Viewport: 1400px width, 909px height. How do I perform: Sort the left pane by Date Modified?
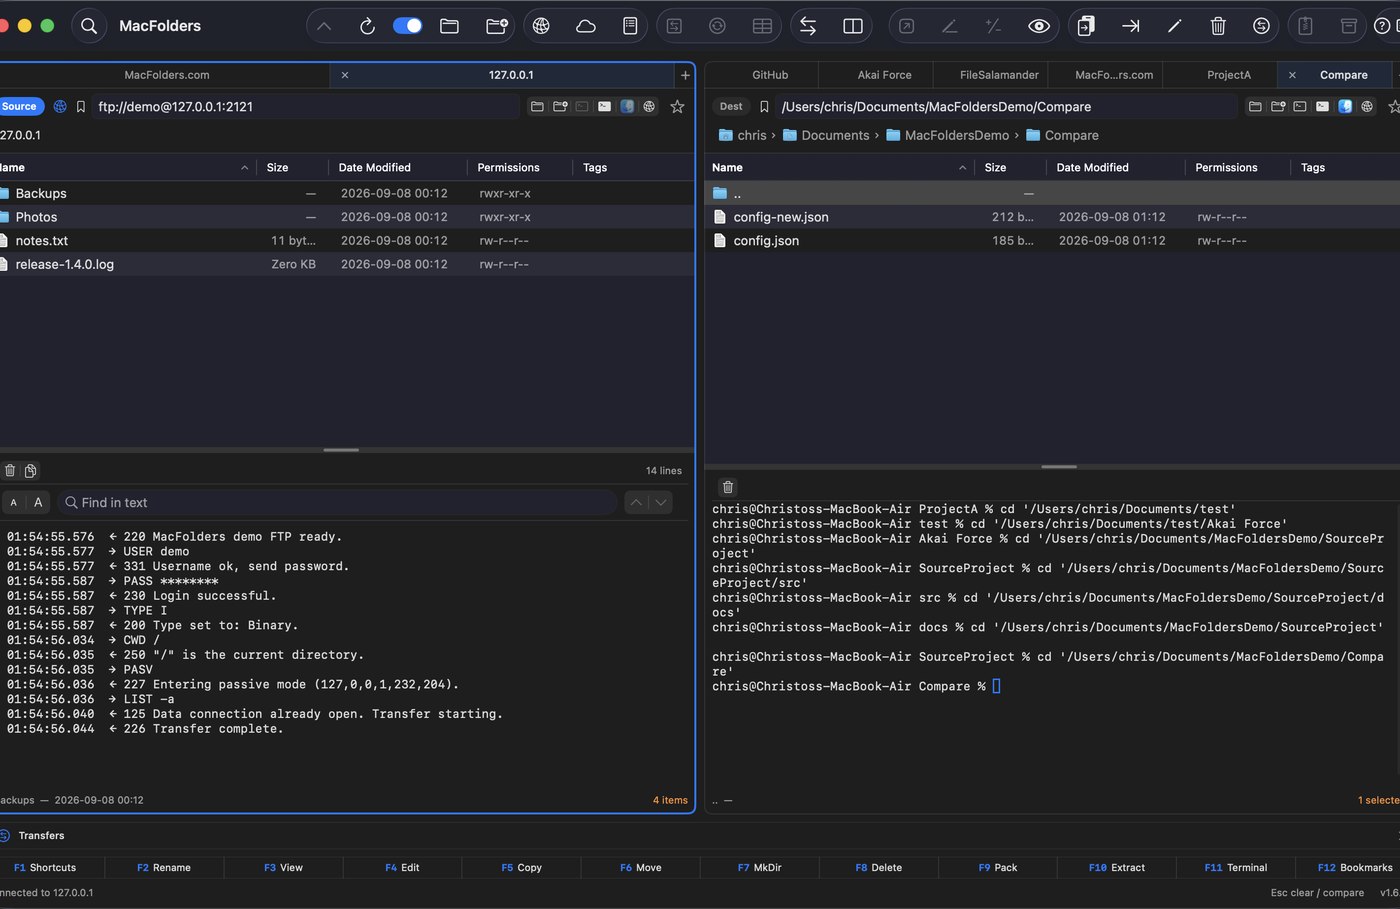click(374, 167)
